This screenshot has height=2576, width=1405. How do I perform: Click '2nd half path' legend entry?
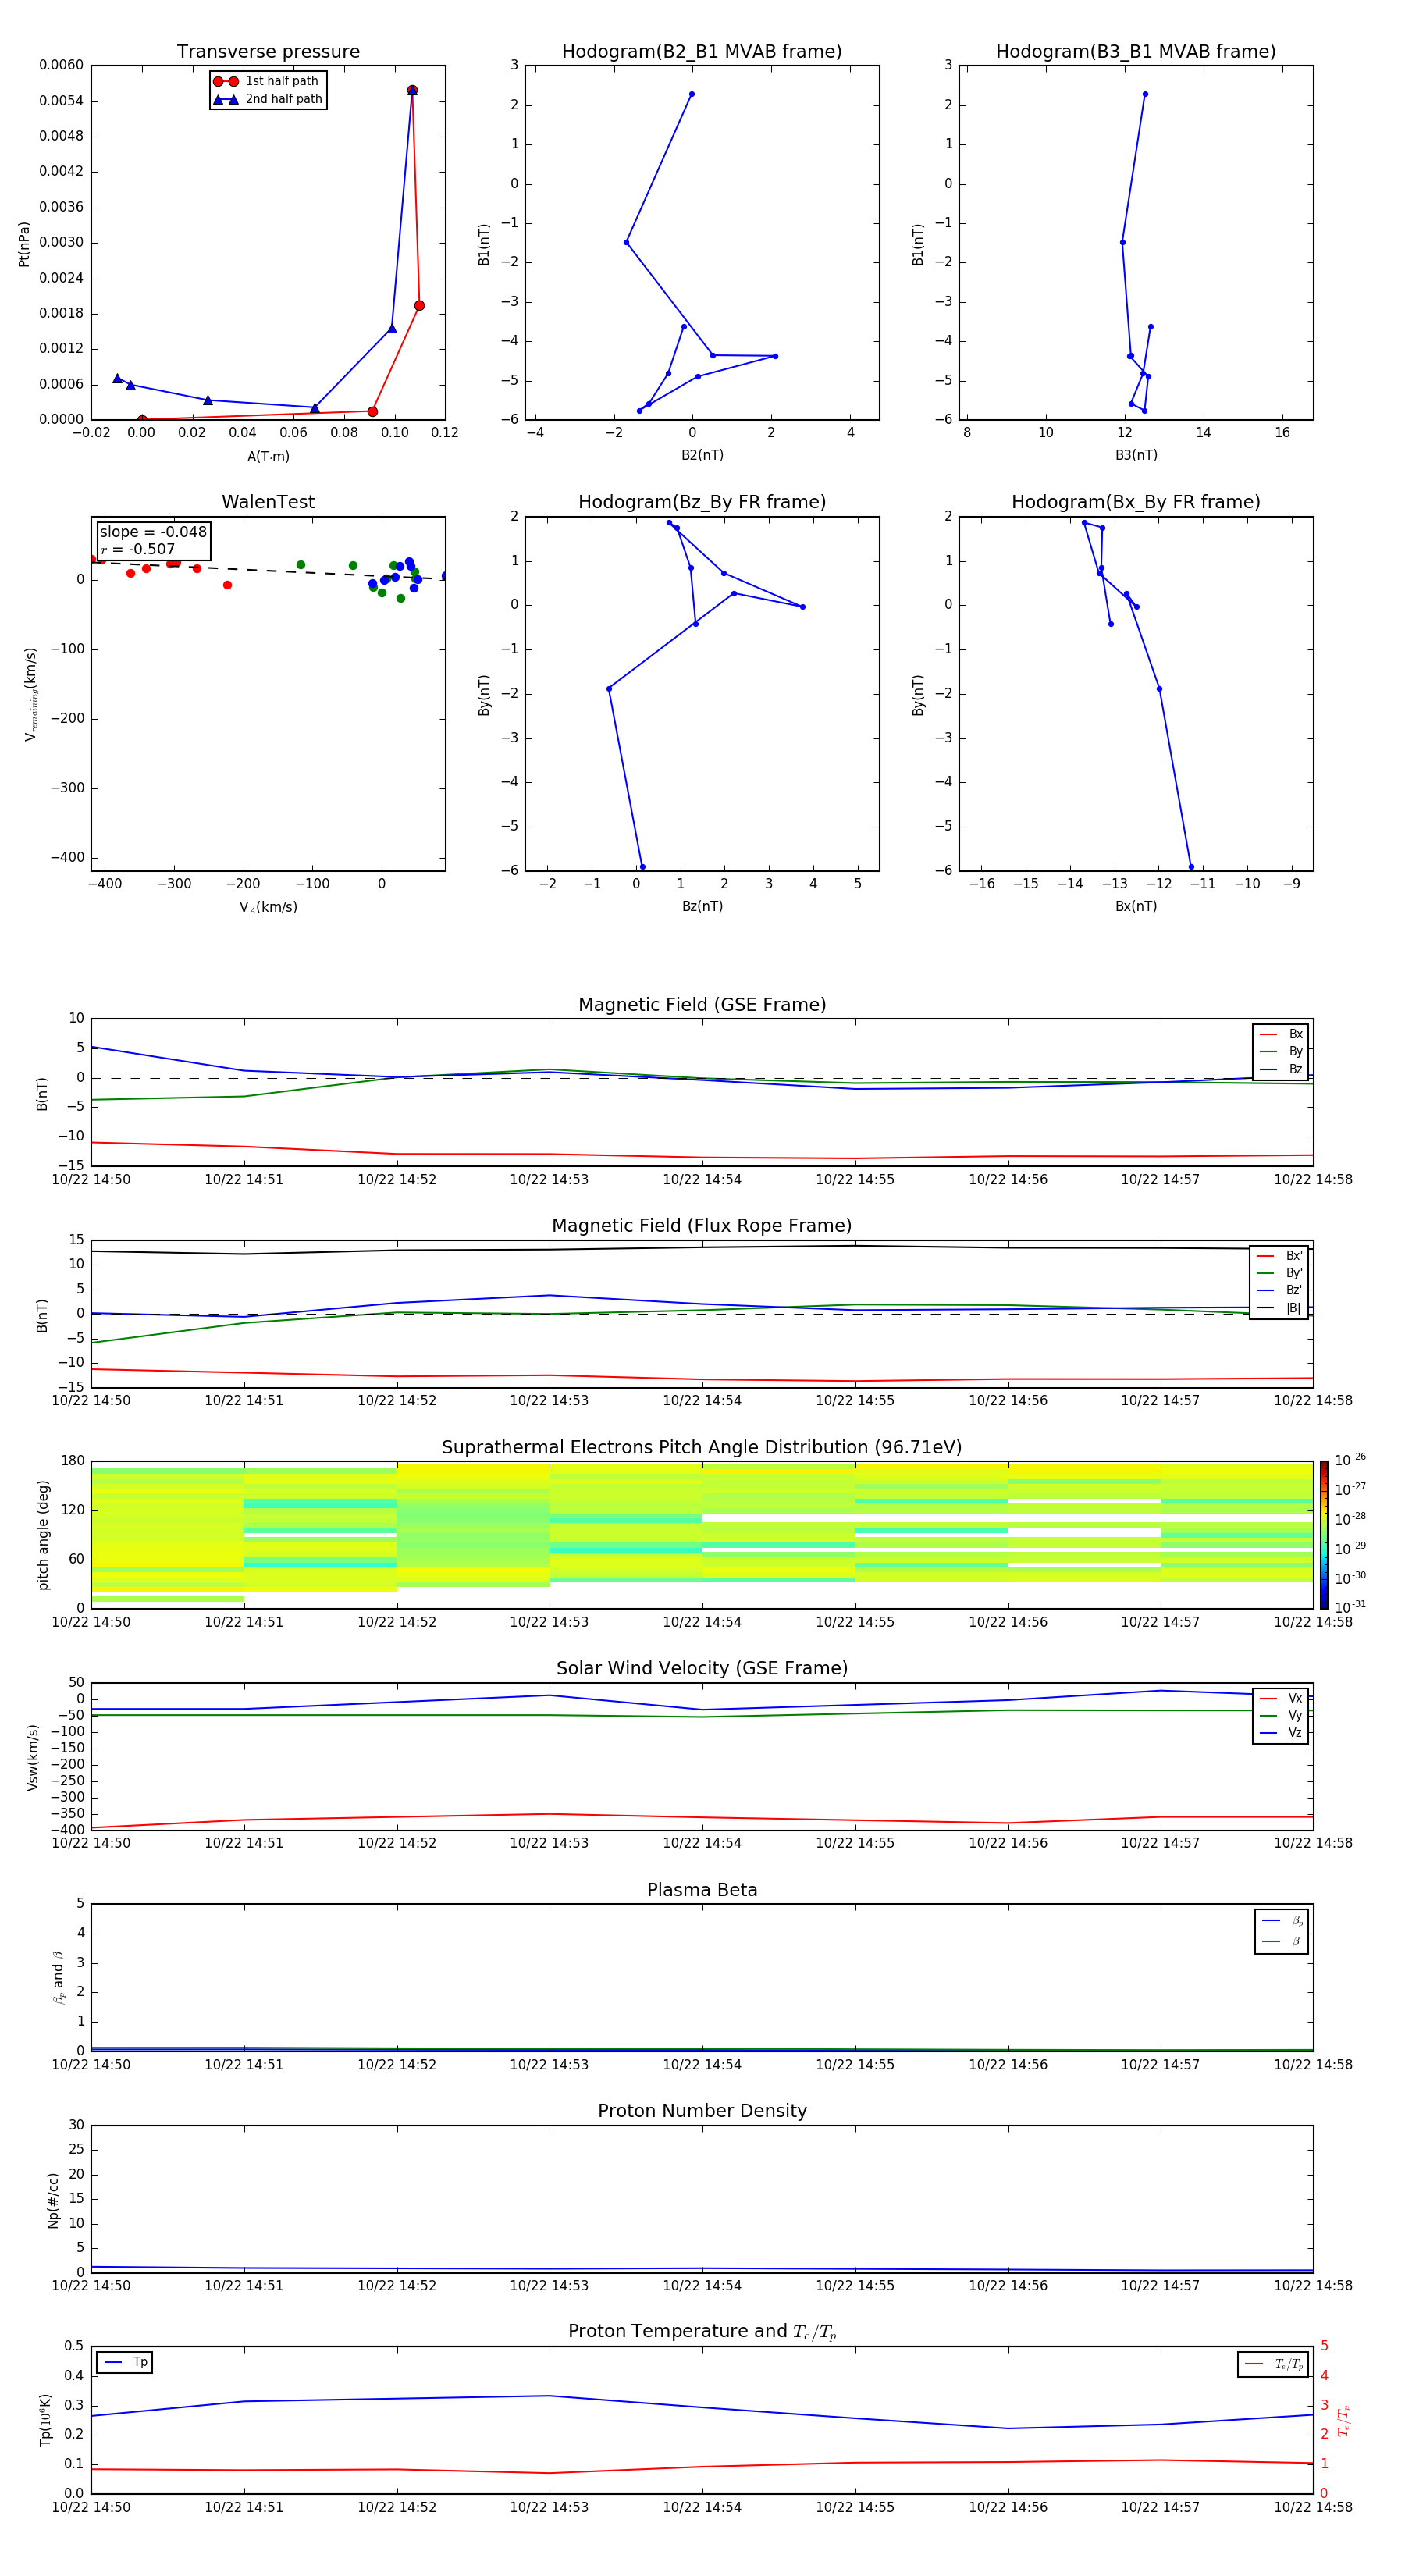[x=268, y=99]
